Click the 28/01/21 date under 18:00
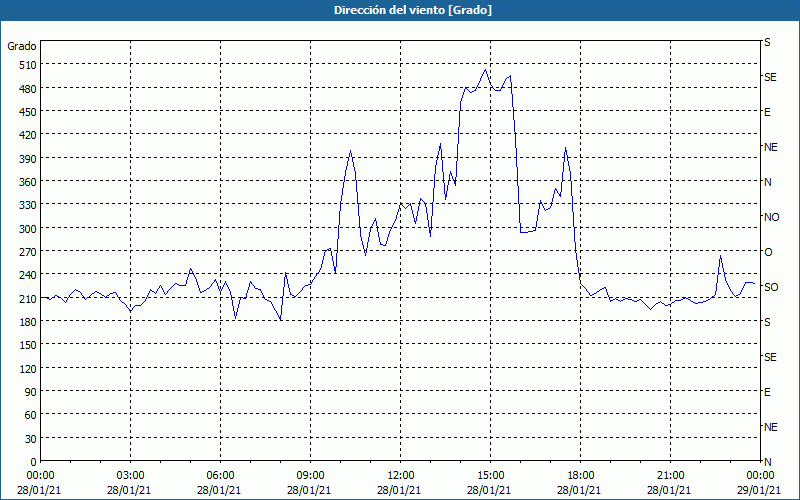The height and width of the screenshot is (500, 800). tap(579, 490)
